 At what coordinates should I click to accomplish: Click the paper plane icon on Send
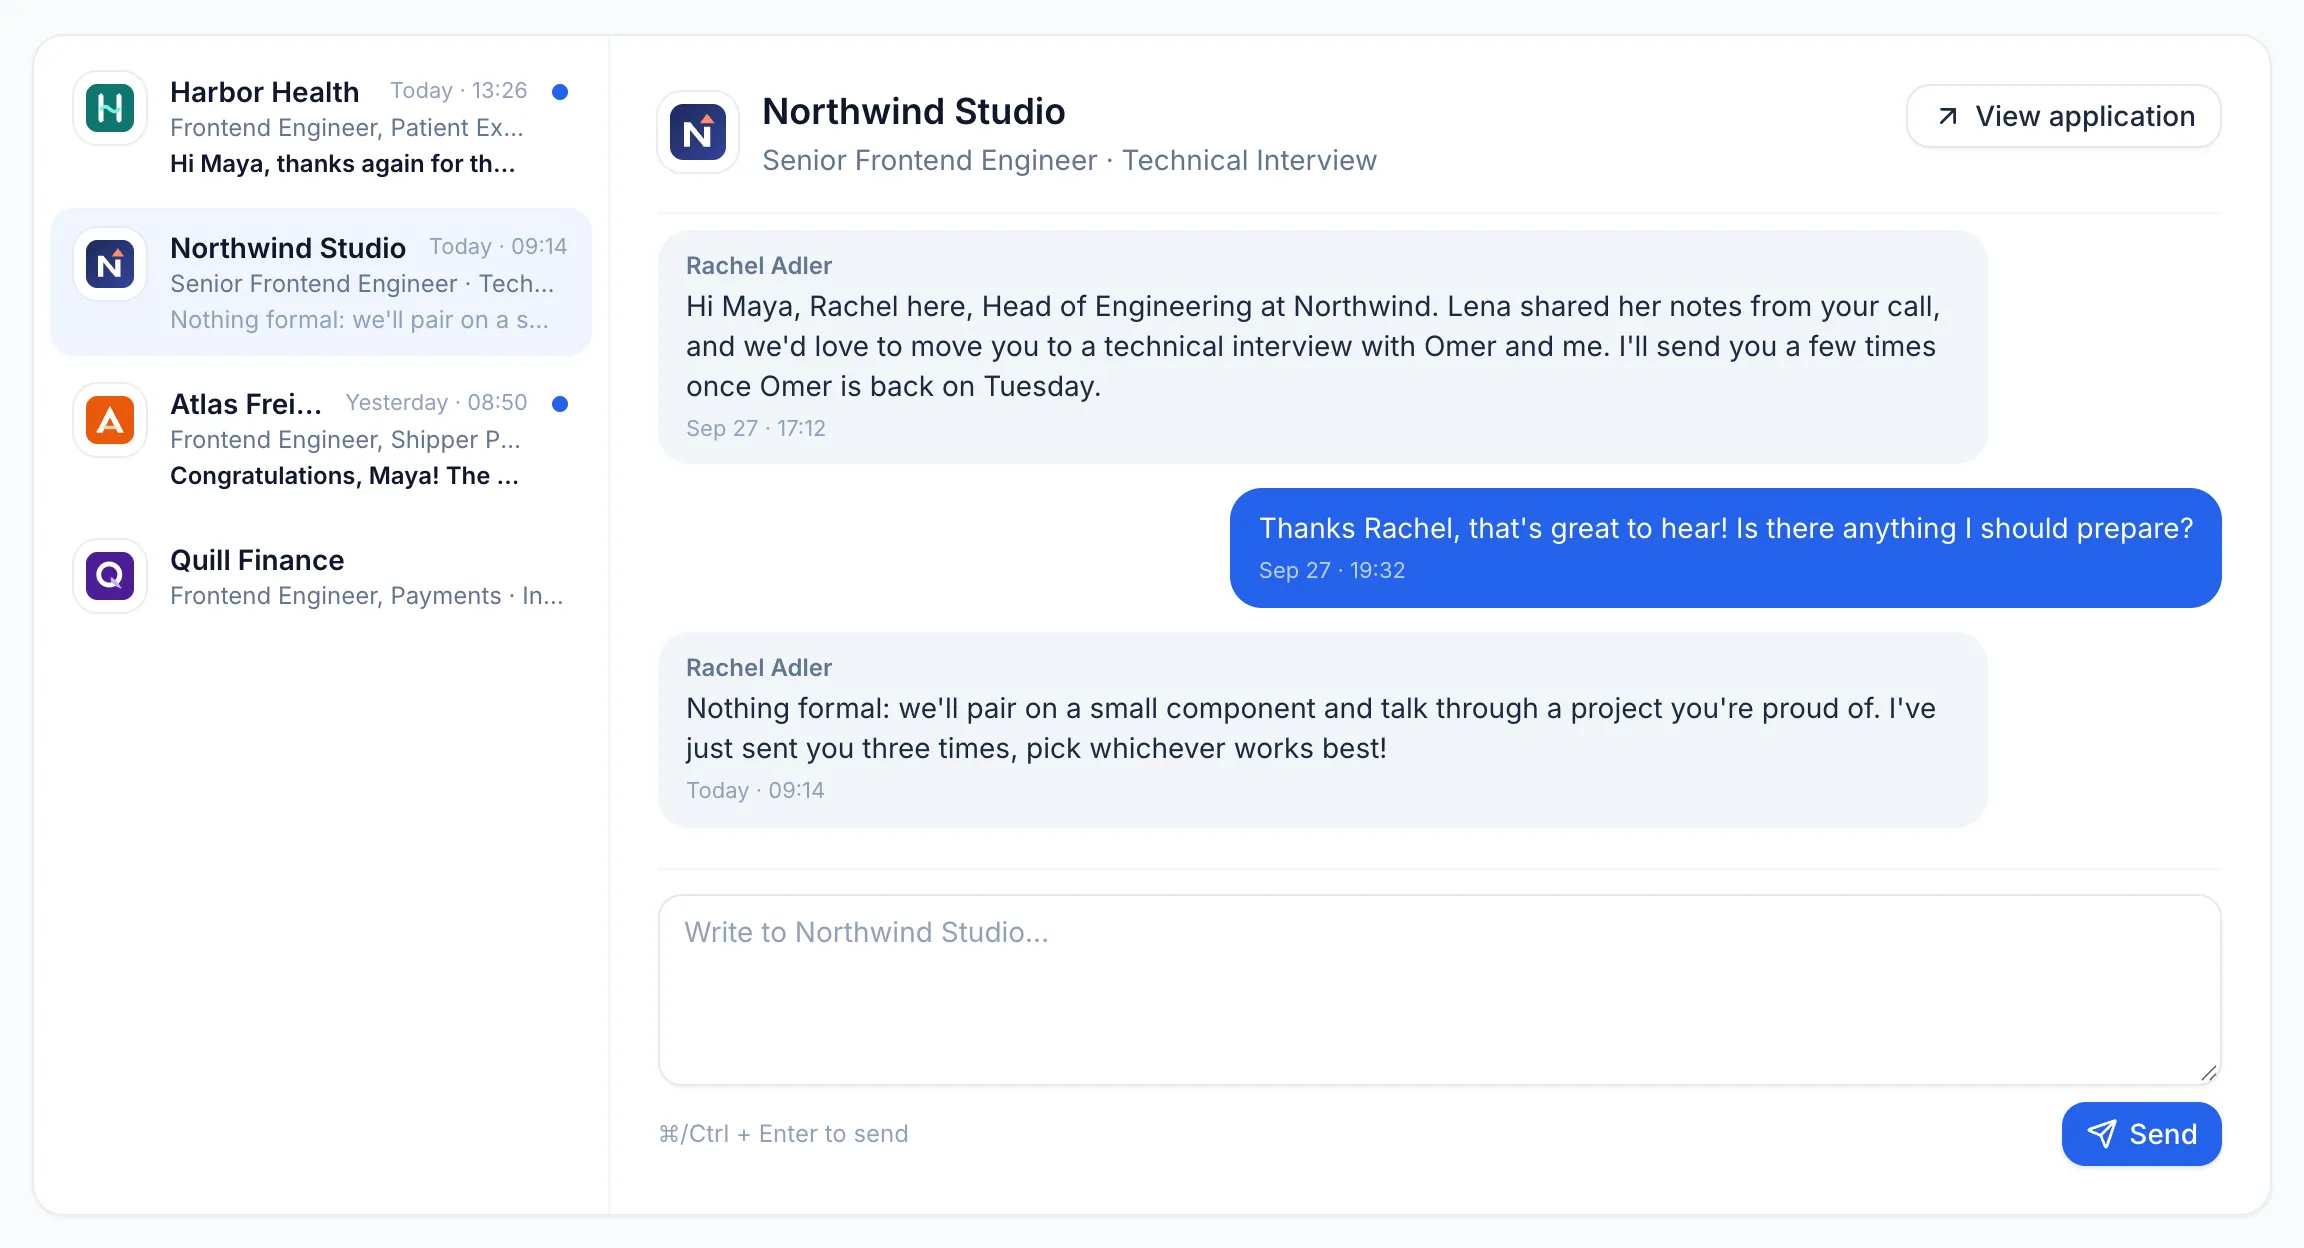click(x=2102, y=1134)
